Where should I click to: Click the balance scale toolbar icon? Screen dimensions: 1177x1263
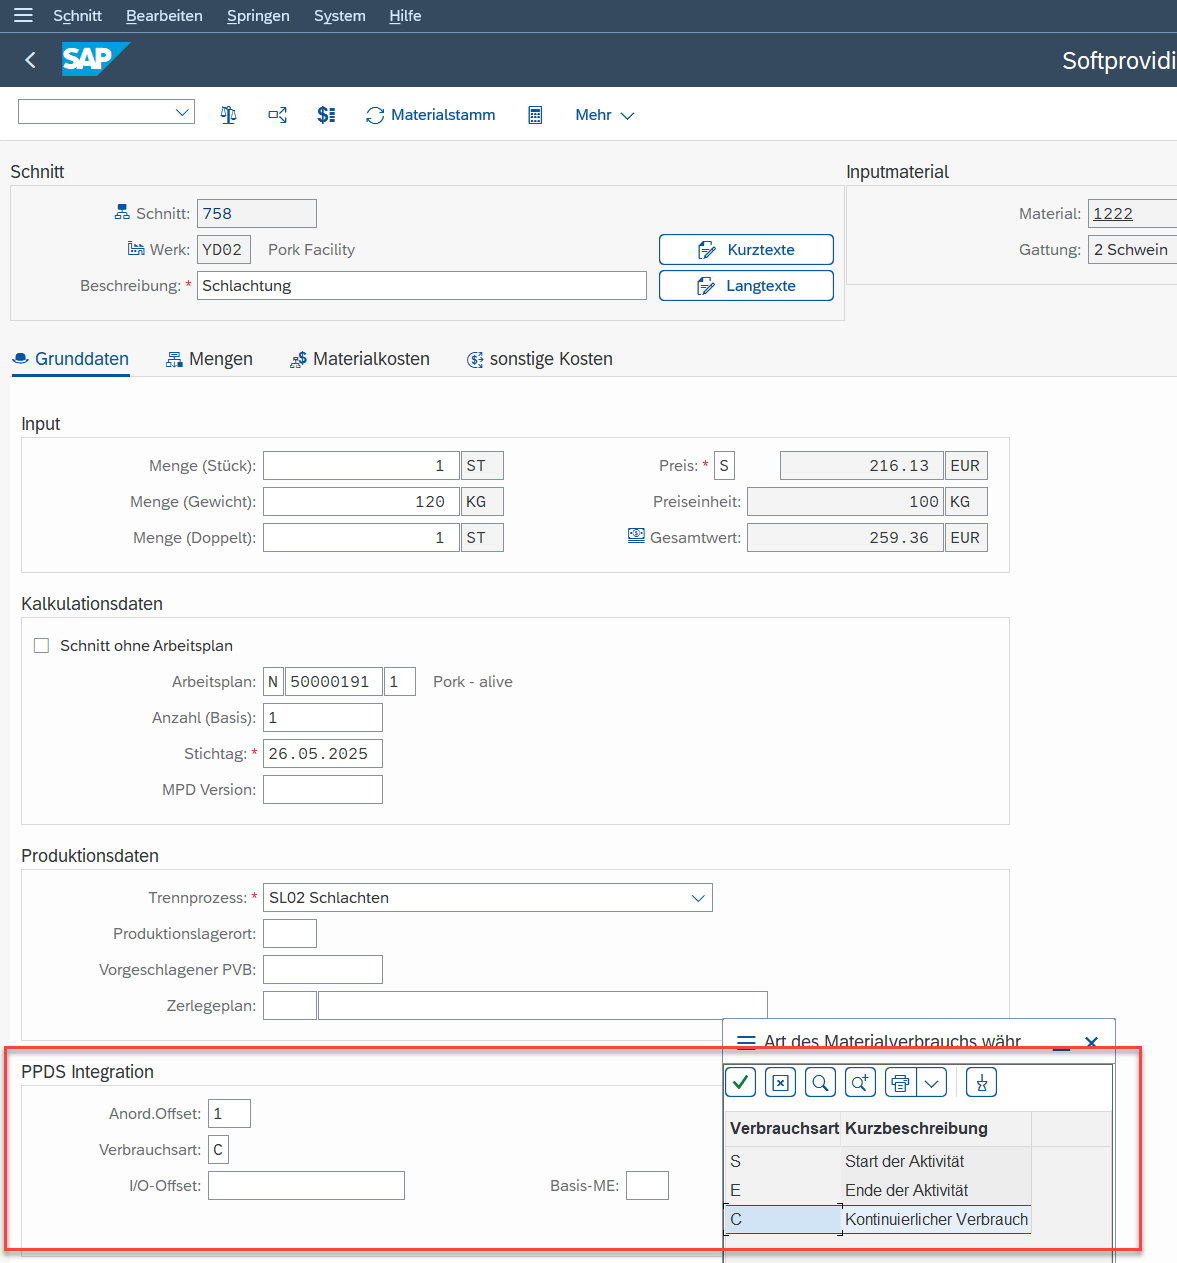coord(228,115)
